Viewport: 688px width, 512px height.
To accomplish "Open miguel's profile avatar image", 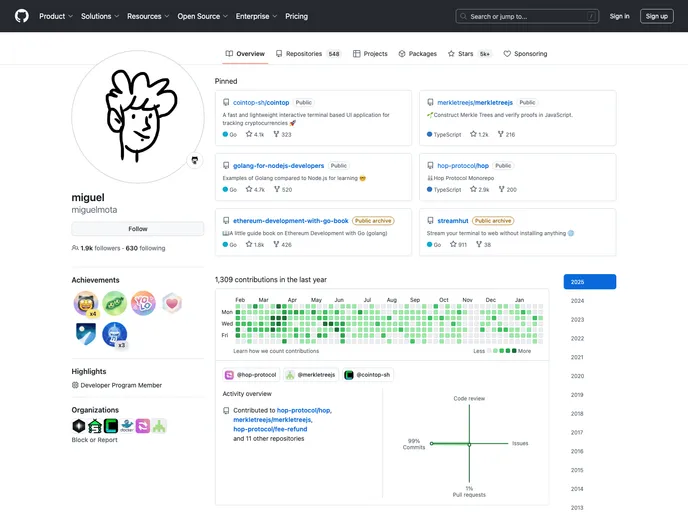I will coord(138,117).
